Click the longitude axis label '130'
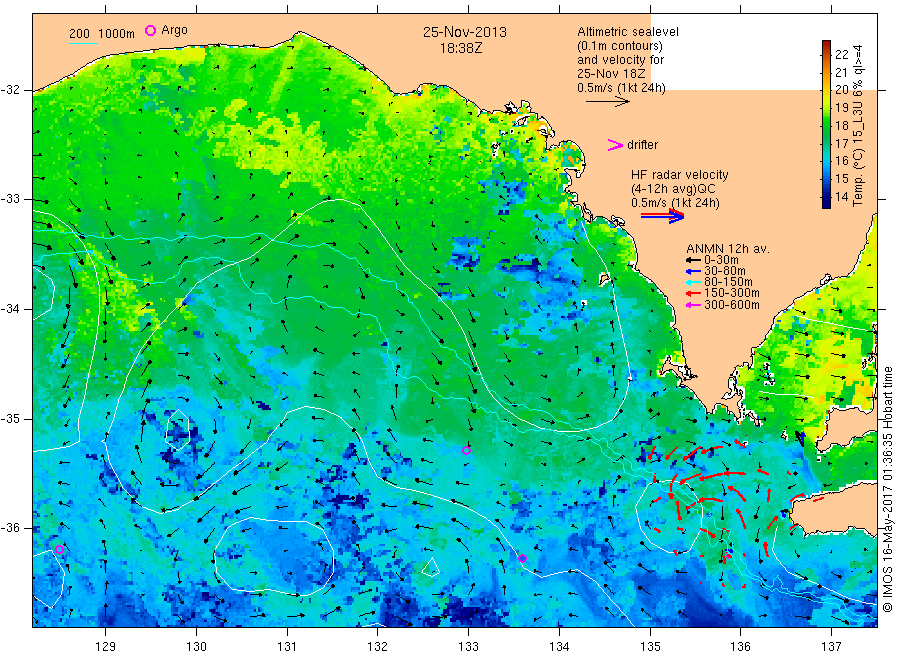Screen dimensions: 900x660 [196, 646]
